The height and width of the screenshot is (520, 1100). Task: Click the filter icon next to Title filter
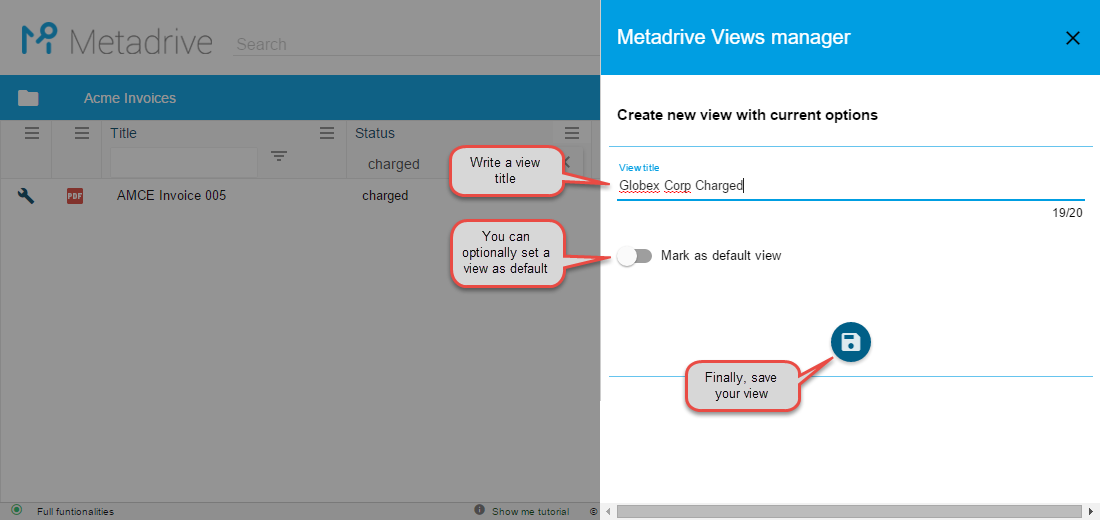(279, 156)
